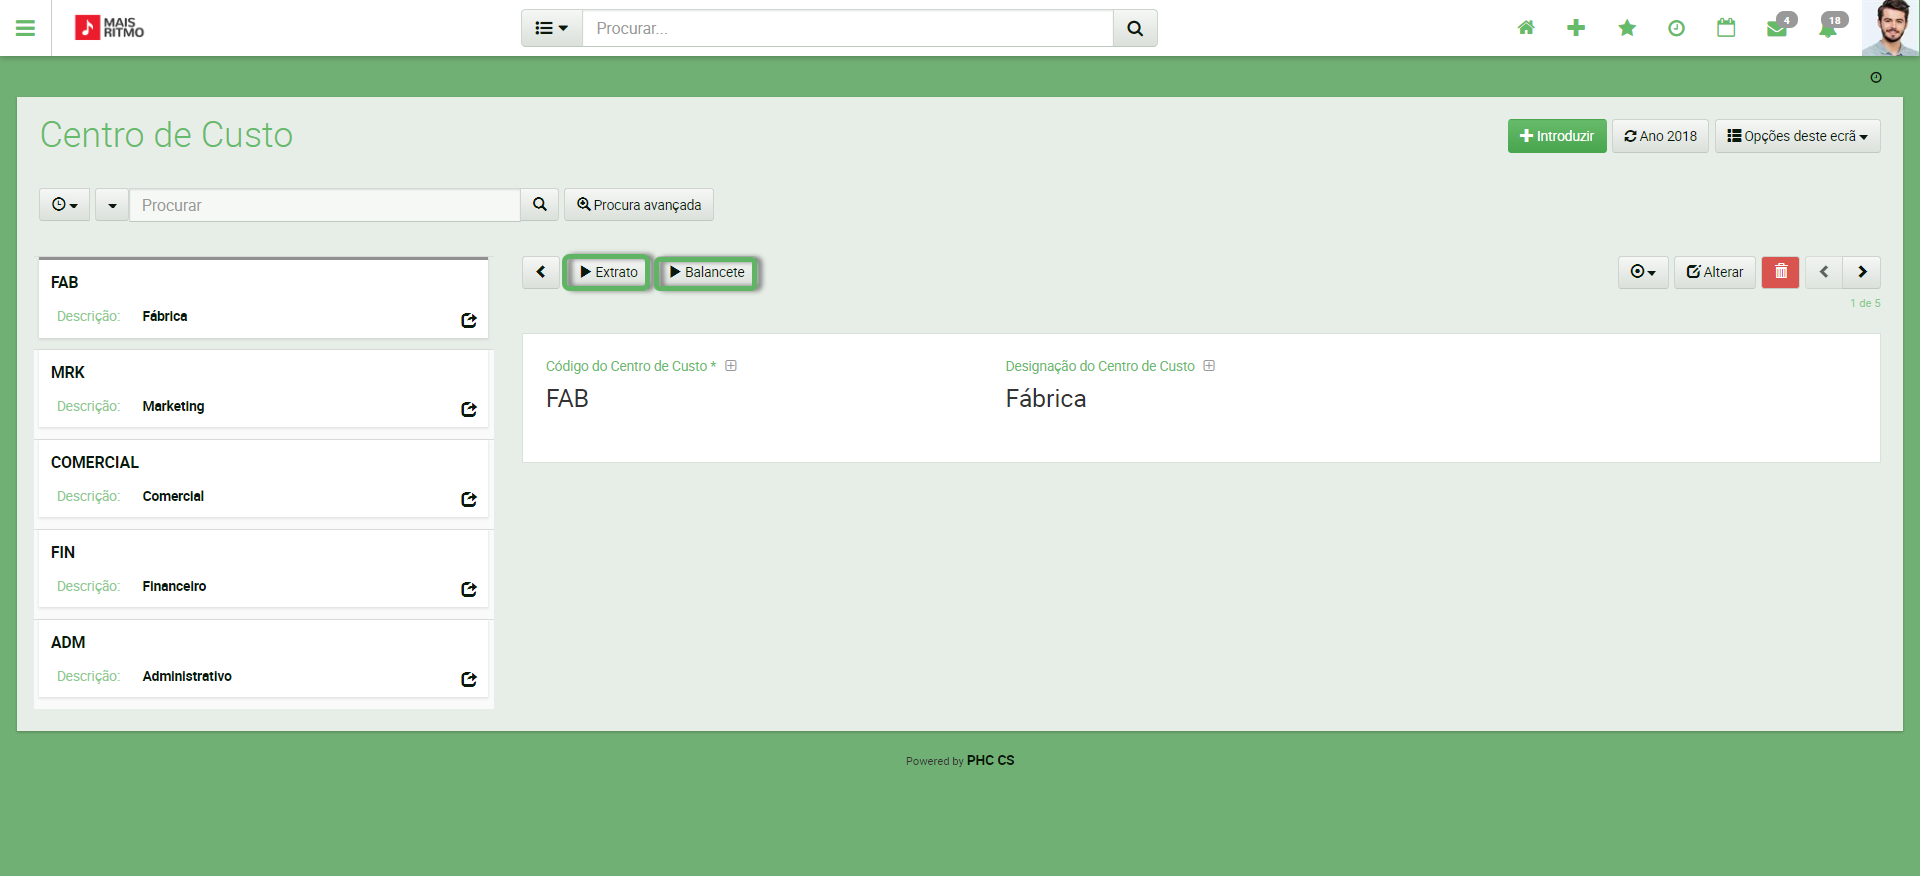The width and height of the screenshot is (1920, 876).
Task: Click the Alterar button
Action: pyautogui.click(x=1714, y=272)
